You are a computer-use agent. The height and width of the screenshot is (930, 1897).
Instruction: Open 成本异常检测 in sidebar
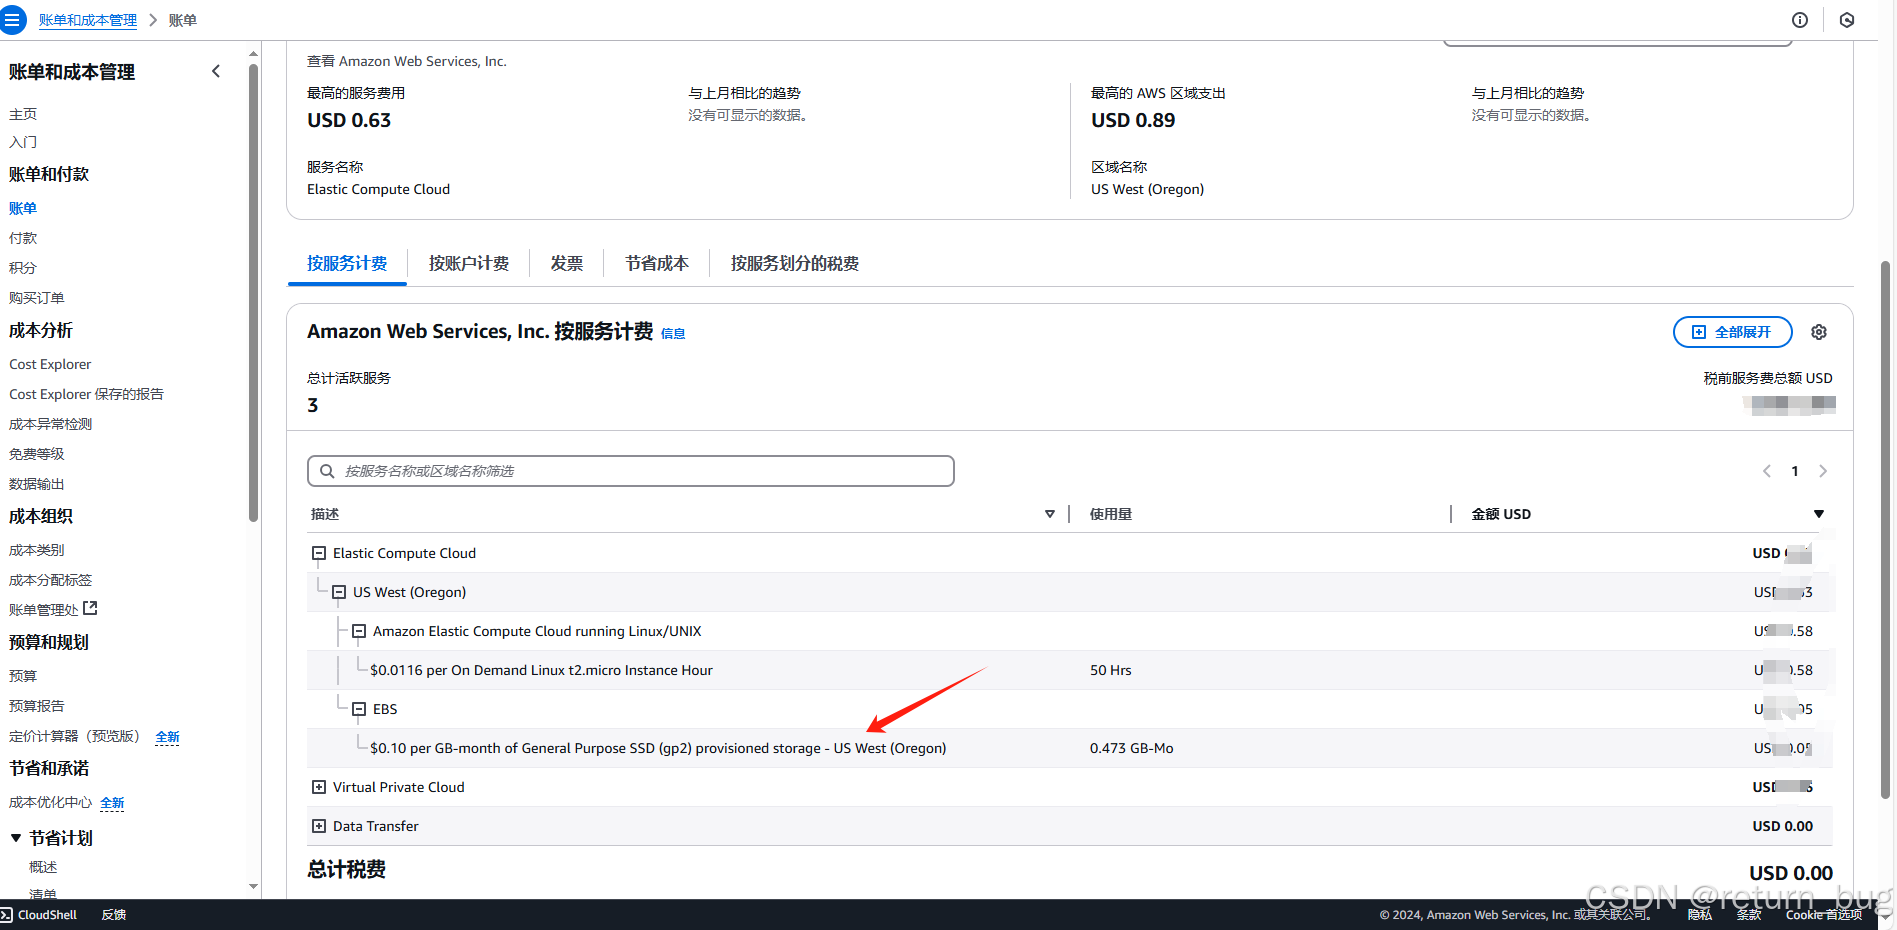(x=50, y=424)
